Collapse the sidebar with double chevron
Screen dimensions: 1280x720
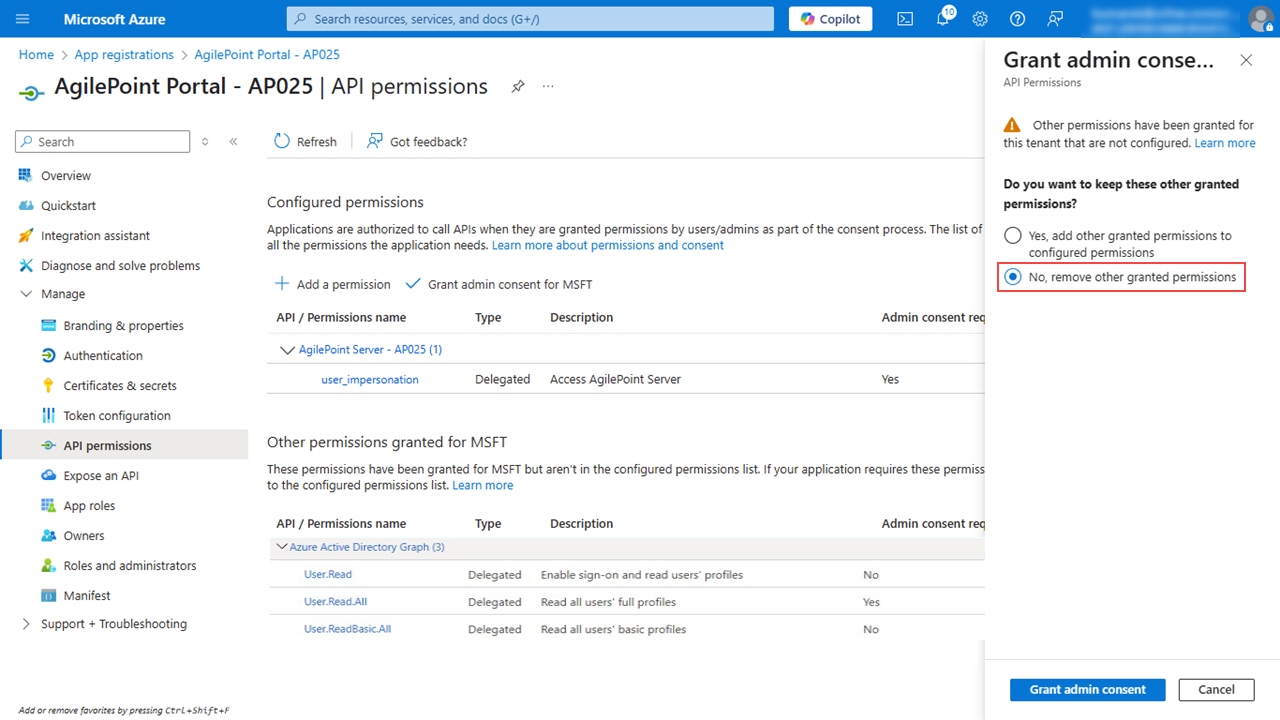(x=233, y=142)
